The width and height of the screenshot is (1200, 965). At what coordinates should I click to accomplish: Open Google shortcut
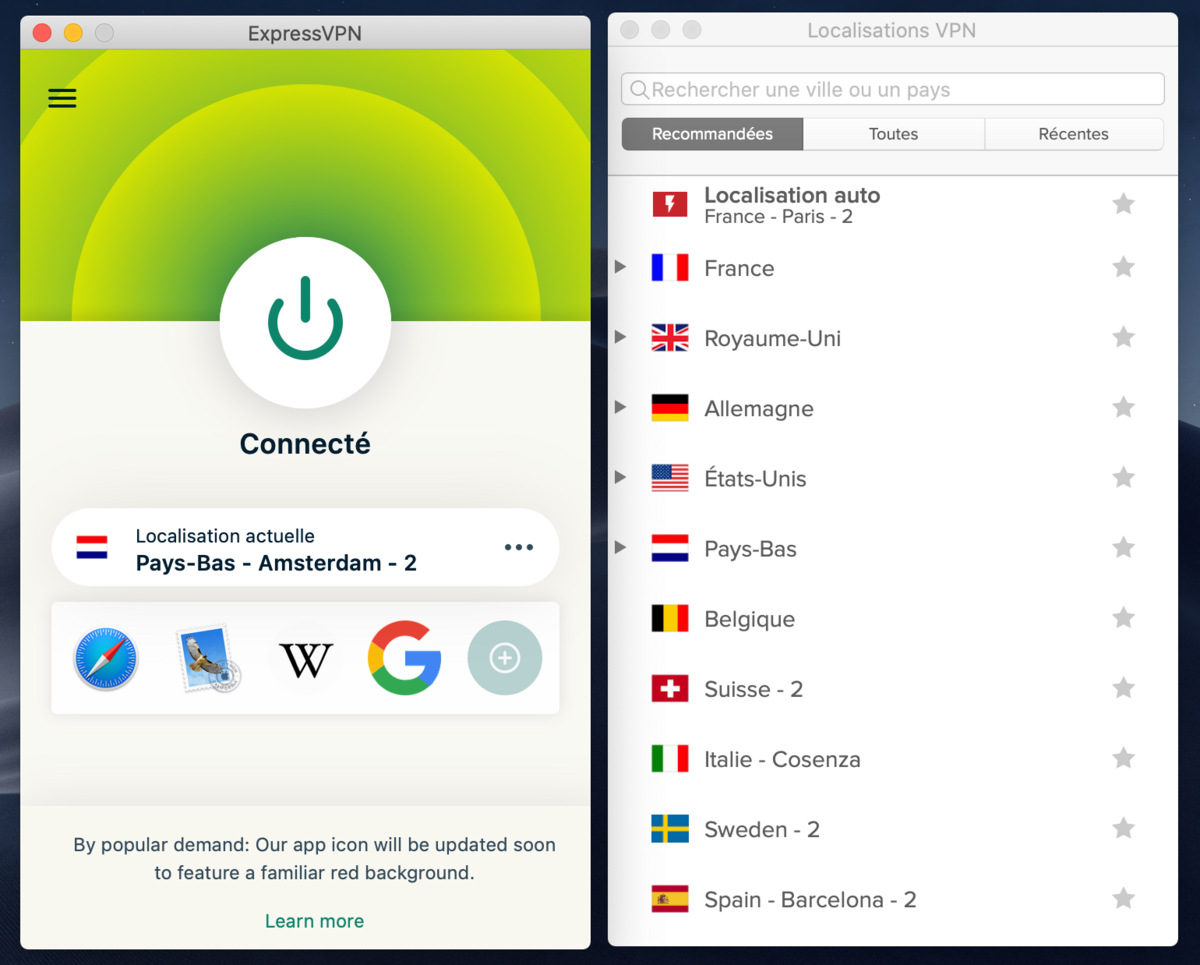[x=404, y=658]
